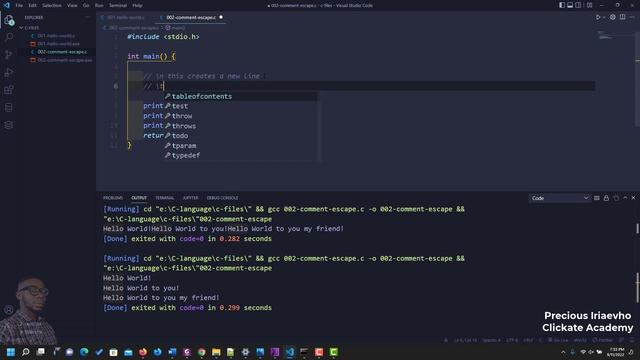
Task: Click the Split Editor Right icon
Action: coord(622,17)
